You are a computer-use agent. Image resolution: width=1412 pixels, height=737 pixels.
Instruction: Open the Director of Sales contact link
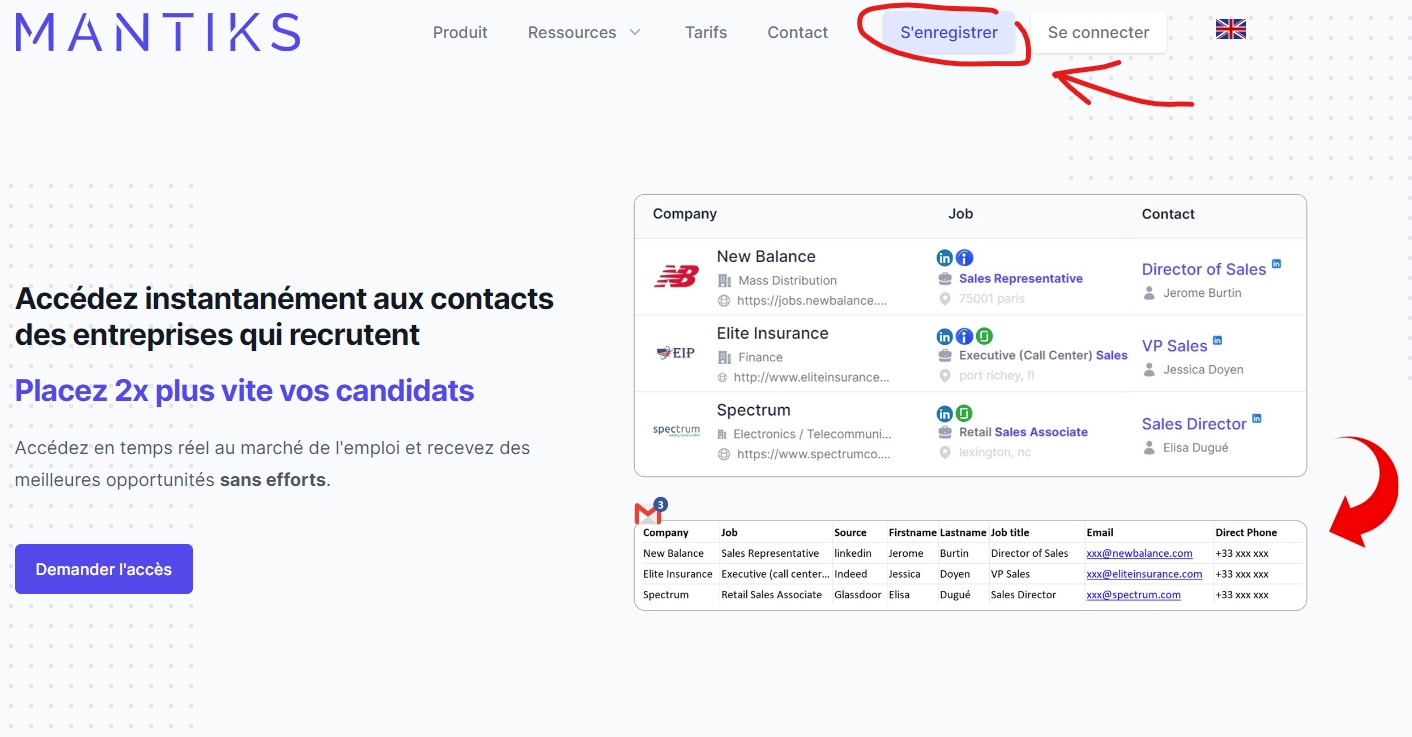click(1204, 270)
